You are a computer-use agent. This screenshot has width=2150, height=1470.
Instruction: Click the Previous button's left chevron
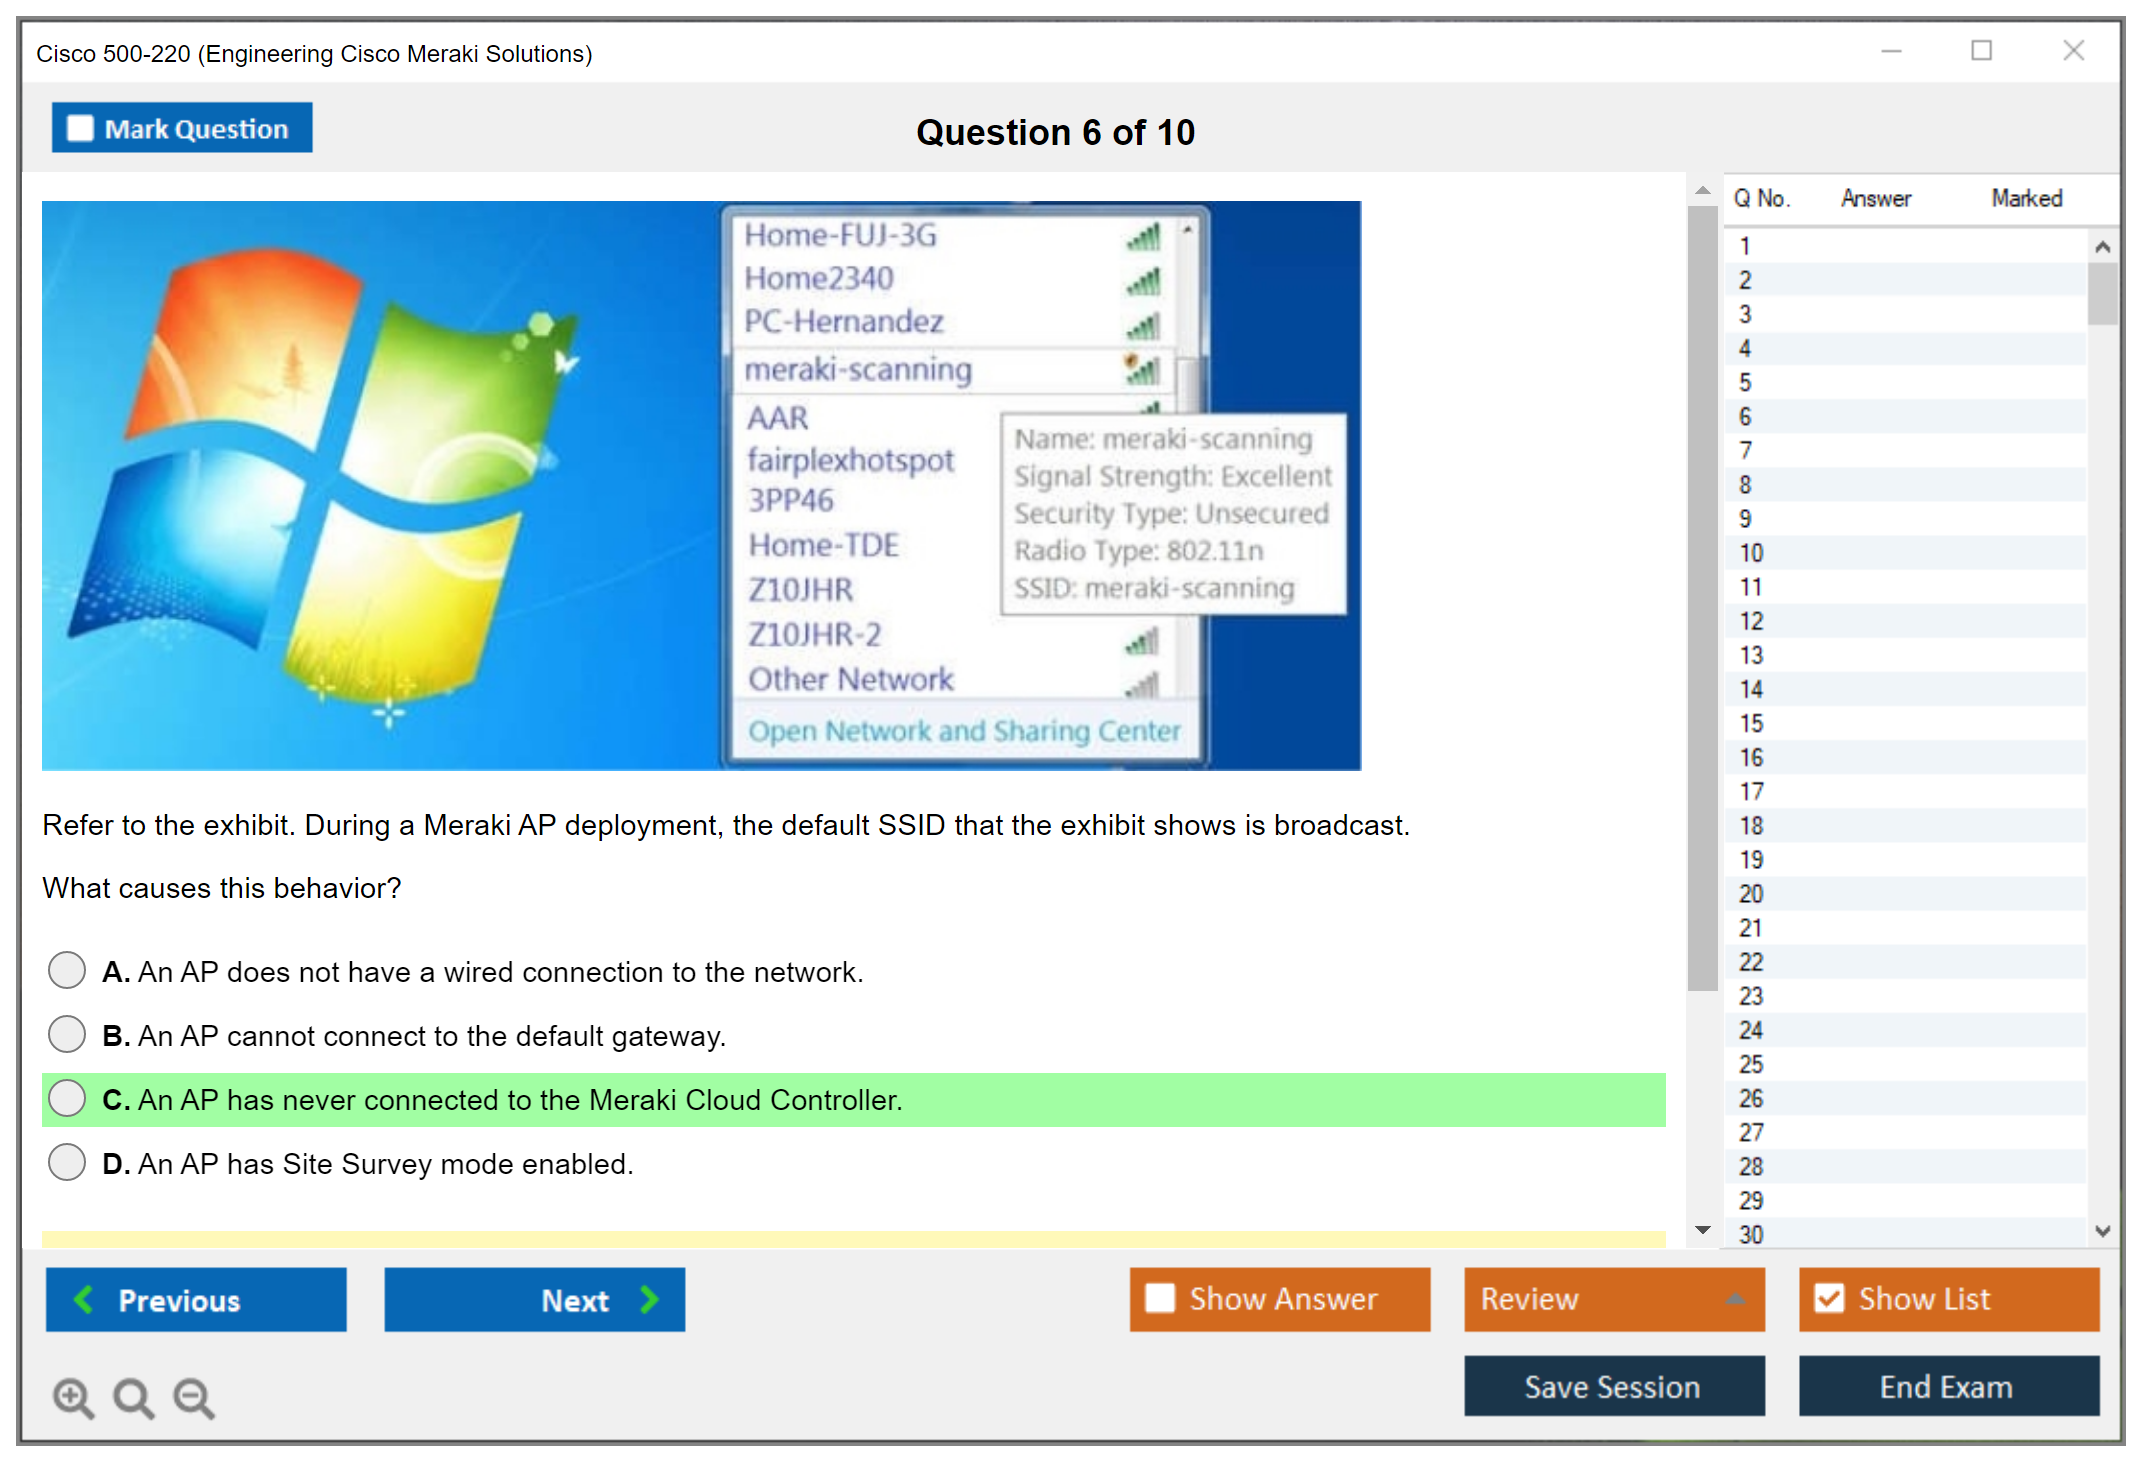click(84, 1299)
